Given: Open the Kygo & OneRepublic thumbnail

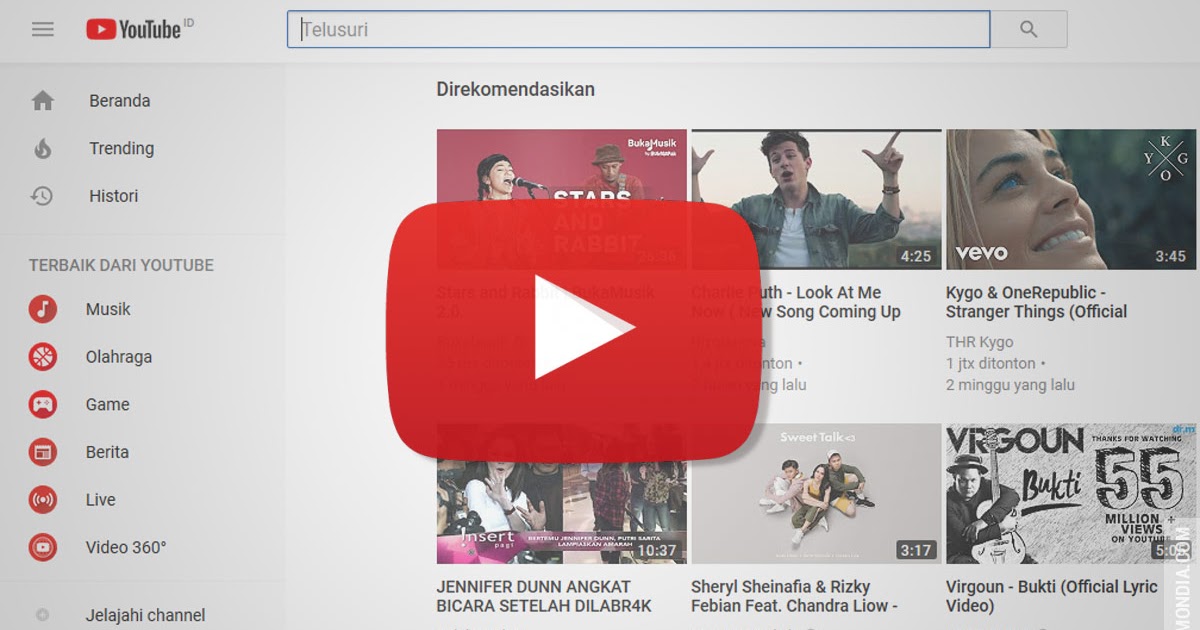Looking at the screenshot, I should 1071,199.
